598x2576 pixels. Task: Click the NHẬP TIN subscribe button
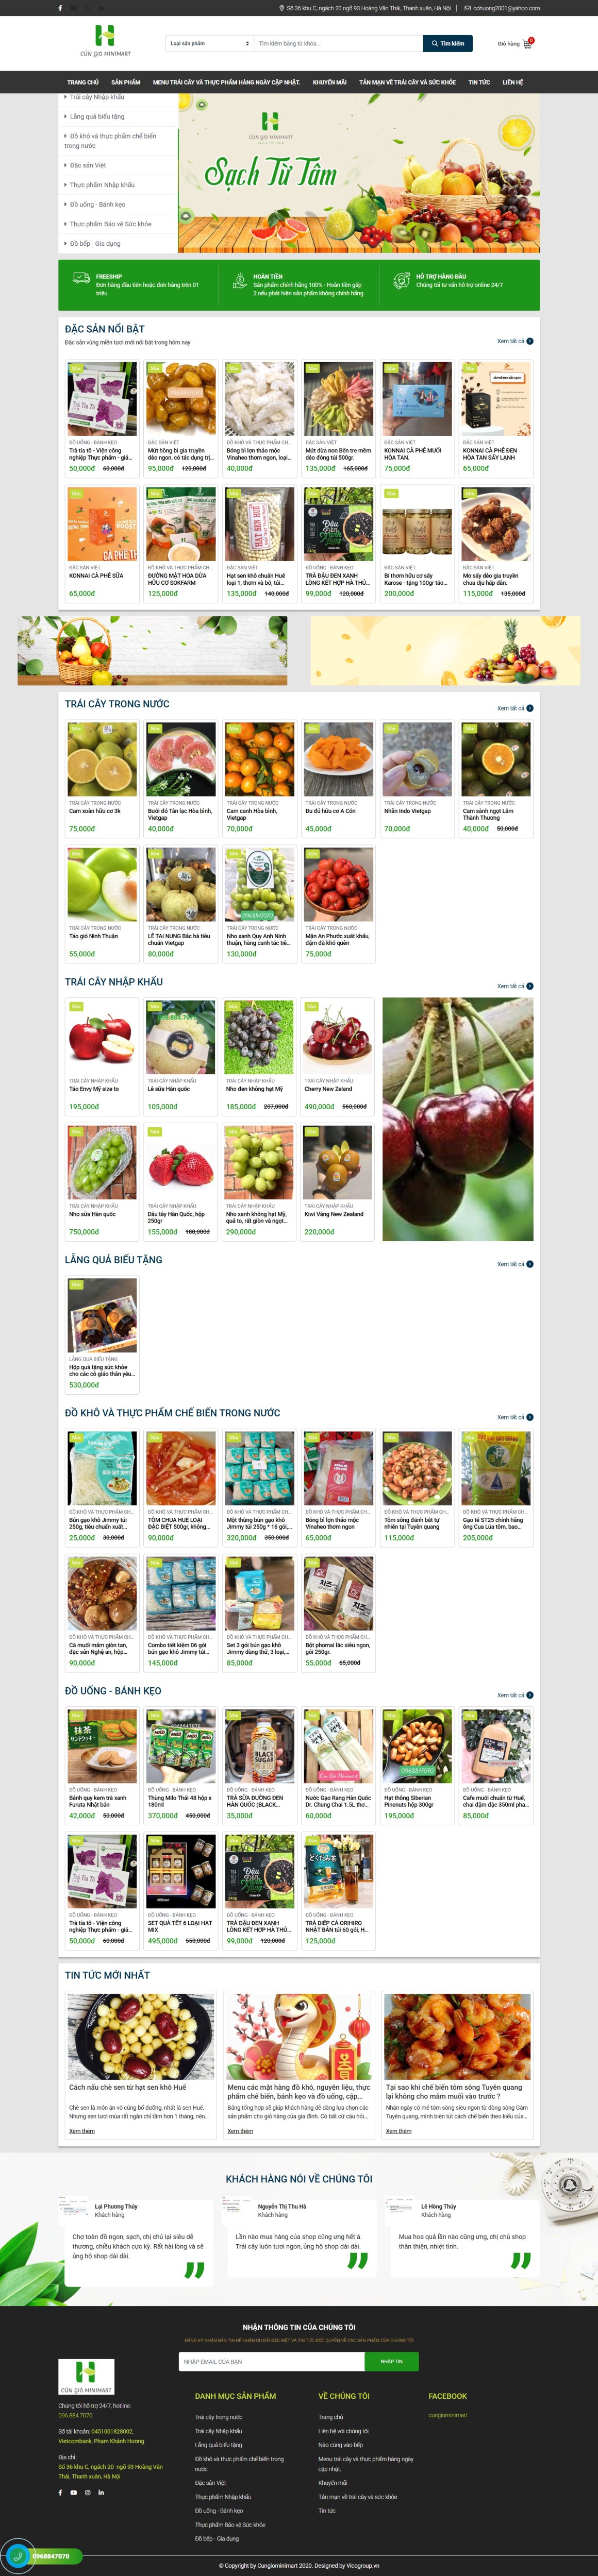[391, 2361]
